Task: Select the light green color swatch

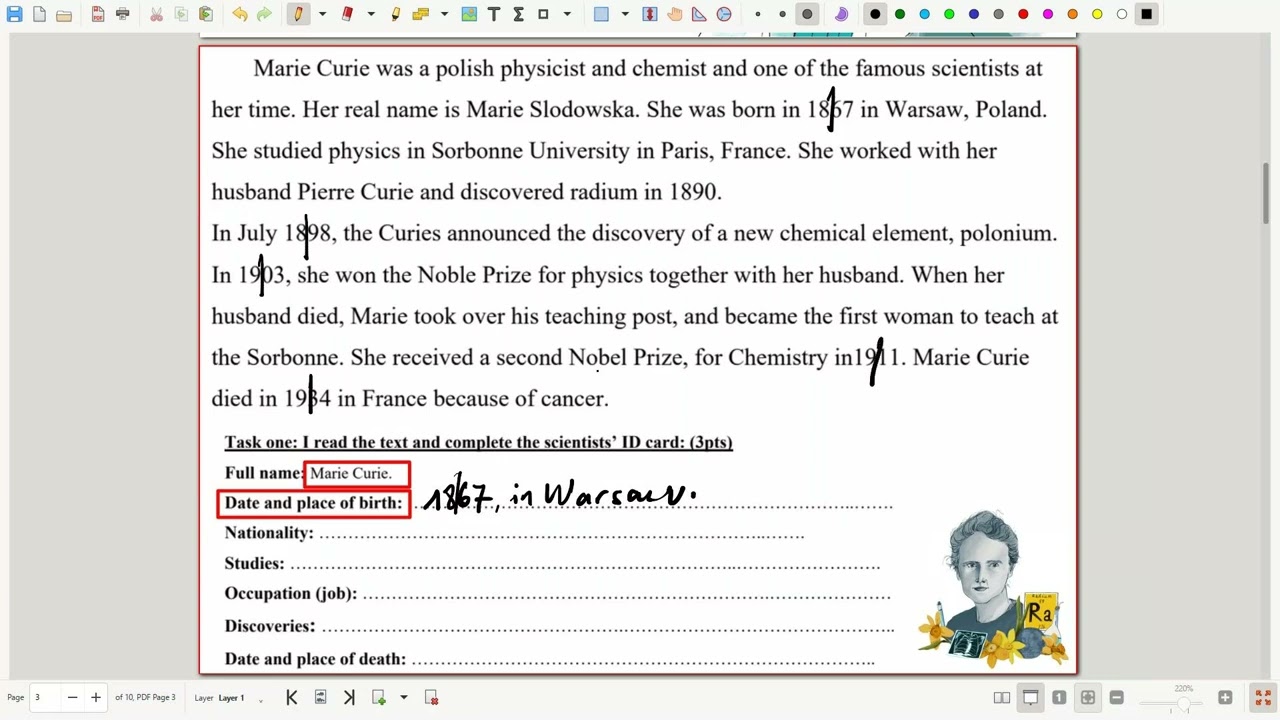Action: 949,14
